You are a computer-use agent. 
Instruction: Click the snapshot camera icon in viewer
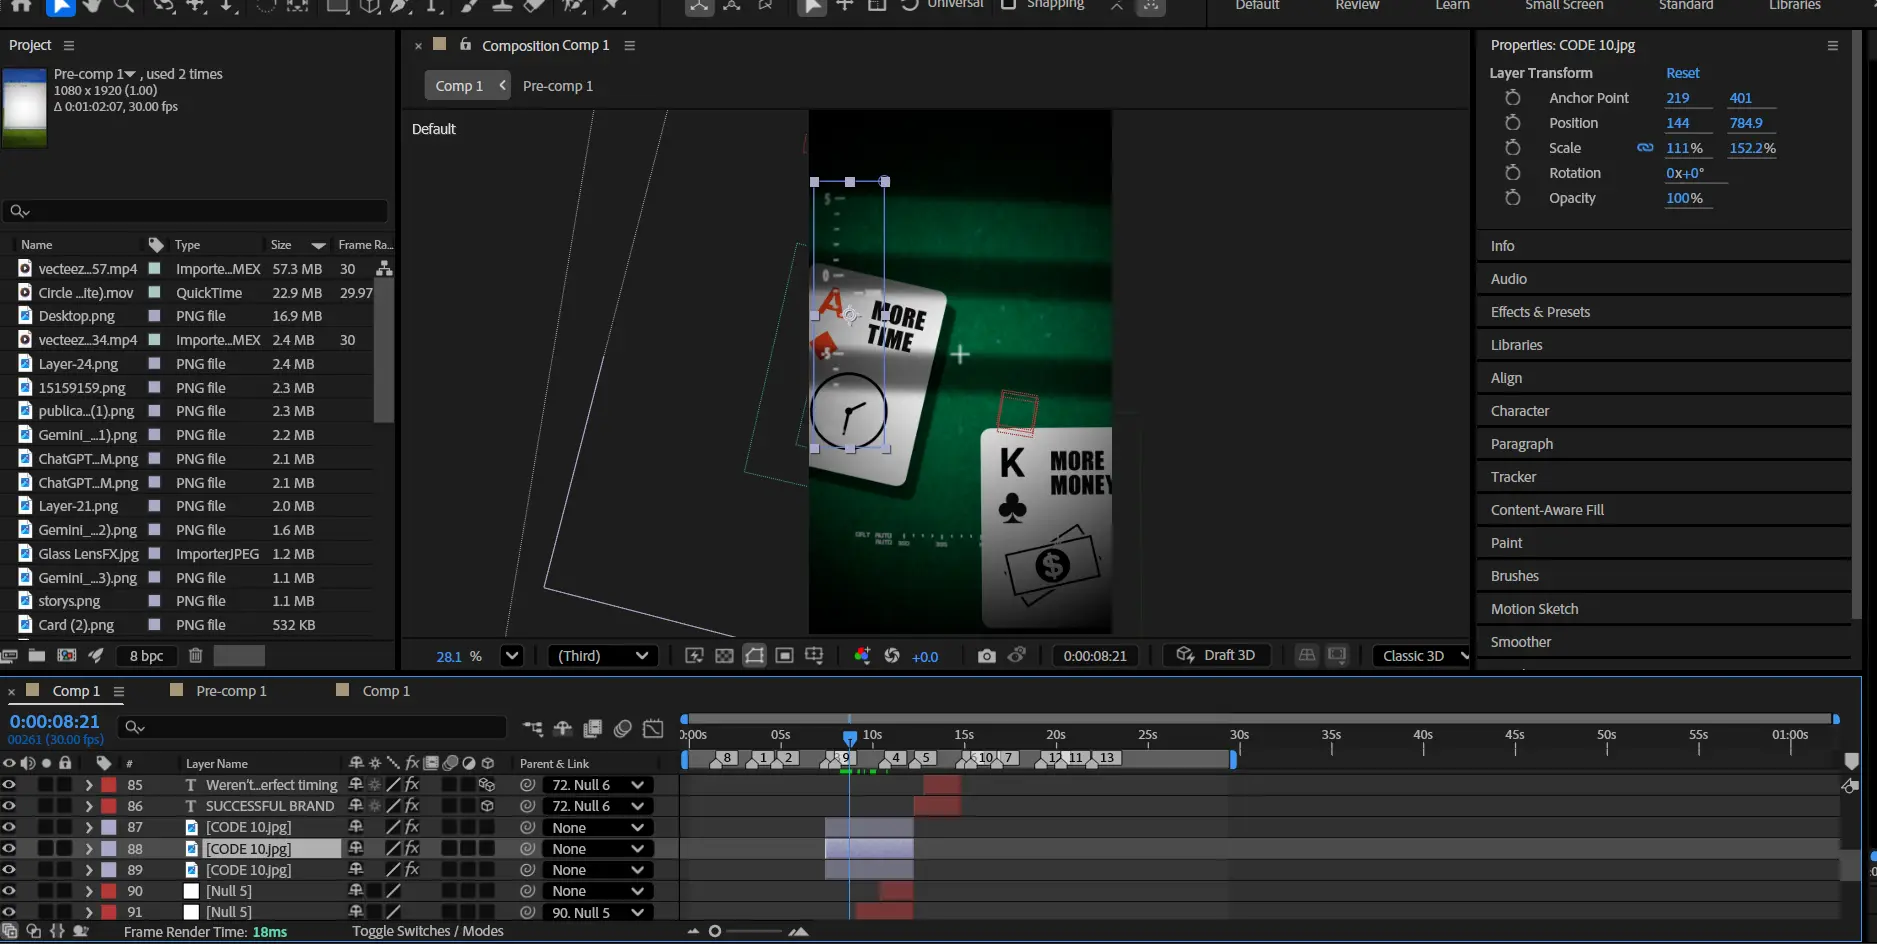pyautogui.click(x=986, y=656)
